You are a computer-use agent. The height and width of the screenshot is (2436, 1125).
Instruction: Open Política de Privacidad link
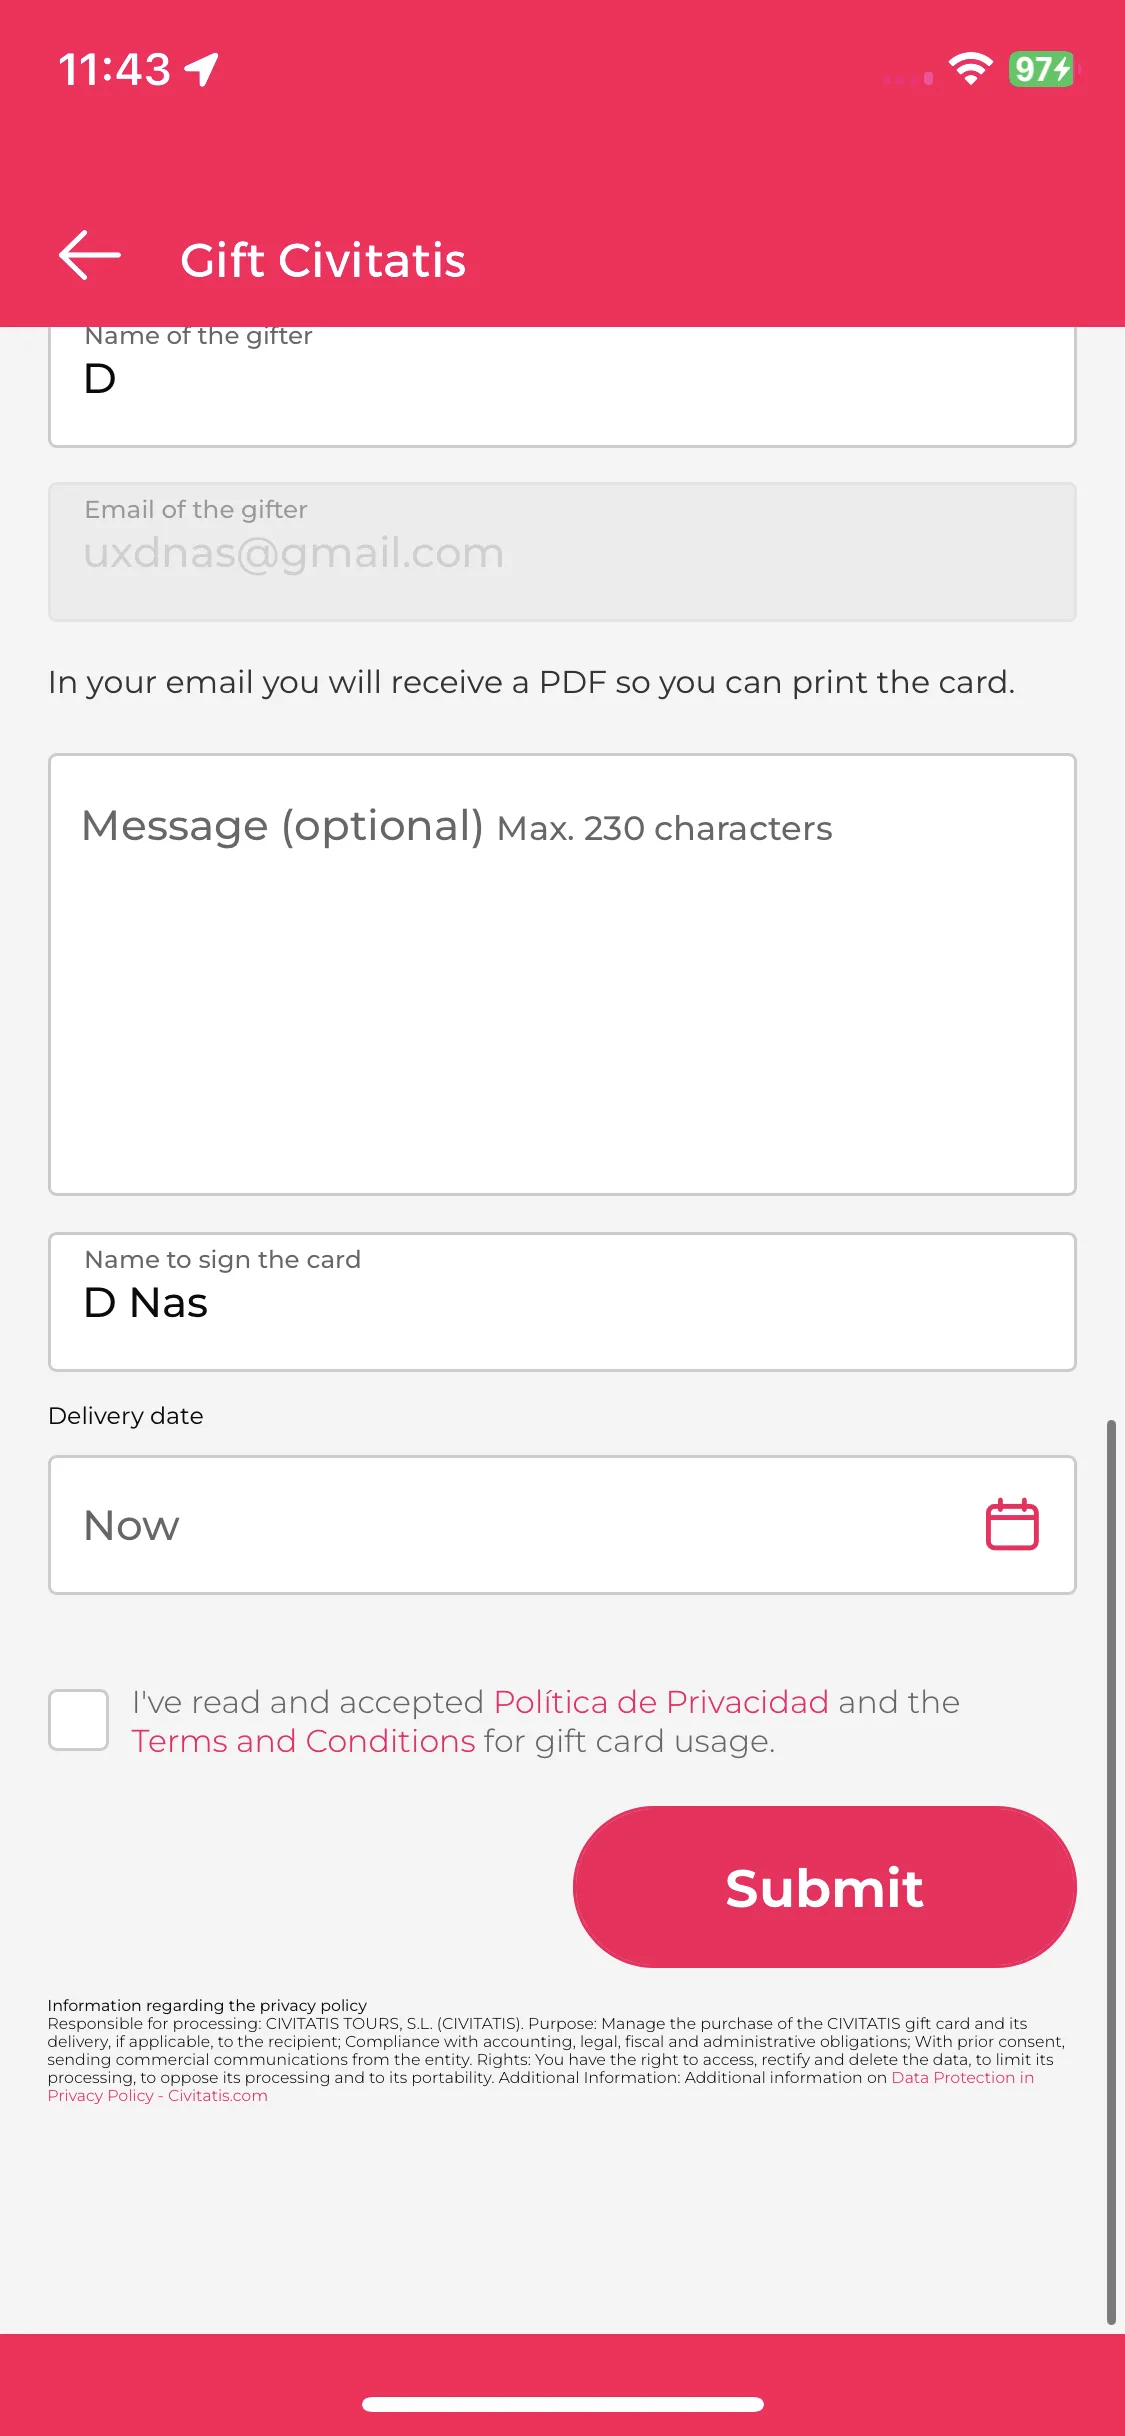[661, 1702]
